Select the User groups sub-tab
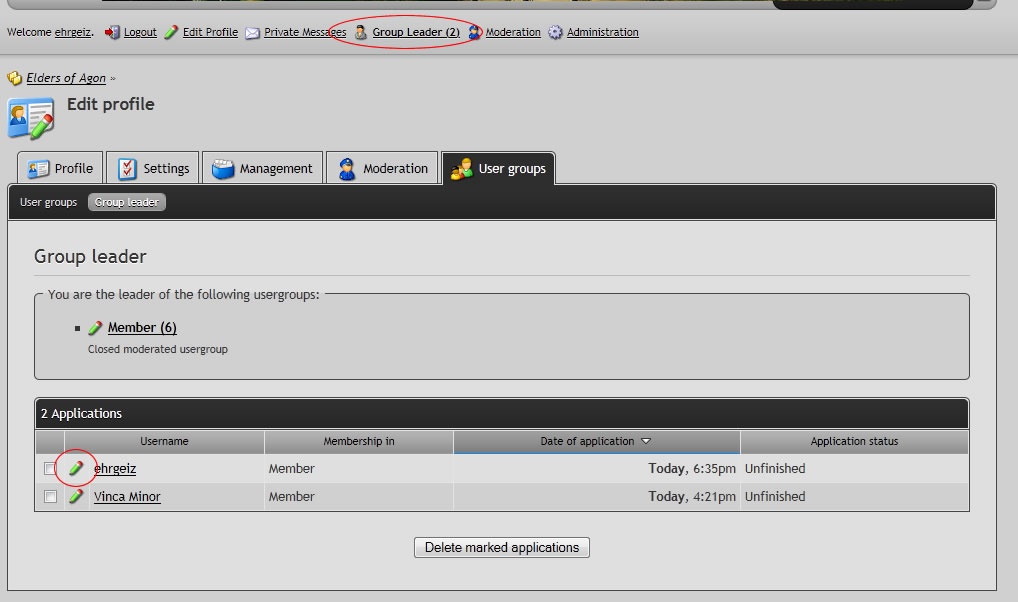1018x602 pixels. tap(48, 202)
